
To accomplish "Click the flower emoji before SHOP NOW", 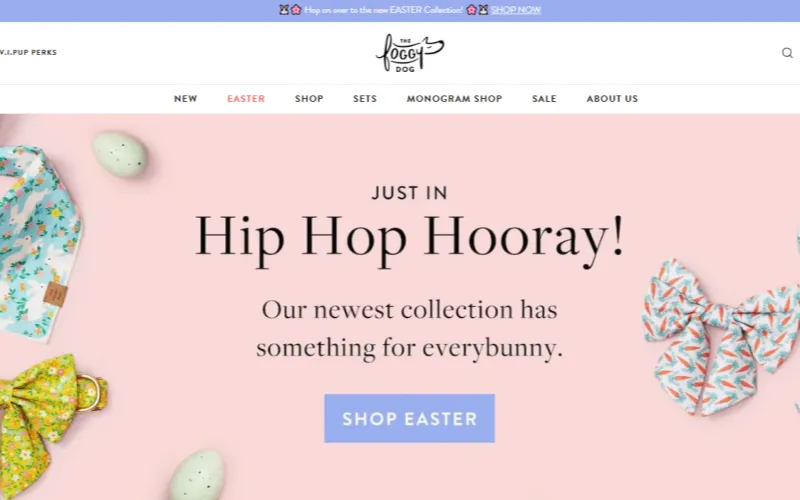I will coord(471,10).
